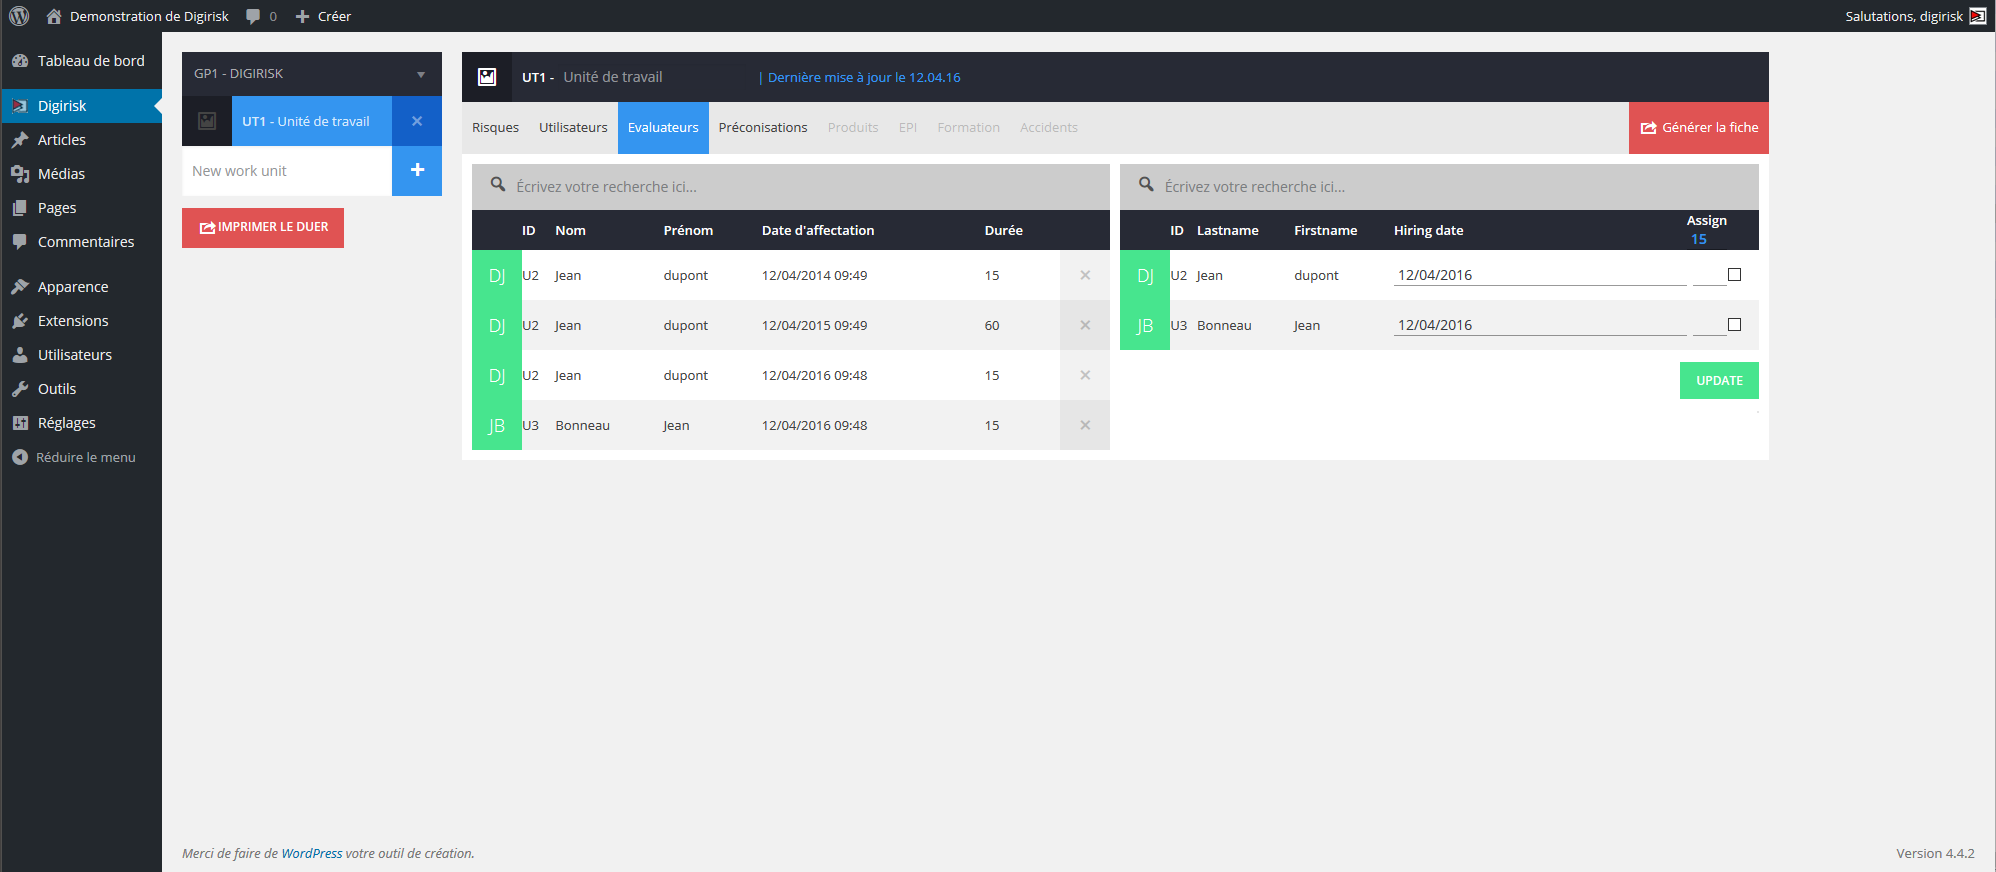The image size is (1996, 872).
Task: Click the Pages icon in sidebar
Action: (20, 208)
